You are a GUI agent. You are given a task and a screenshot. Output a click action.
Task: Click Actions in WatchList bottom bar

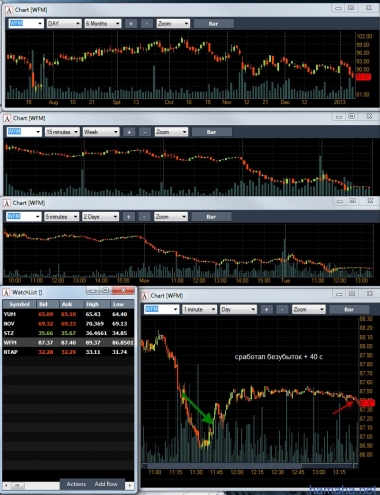click(76, 484)
